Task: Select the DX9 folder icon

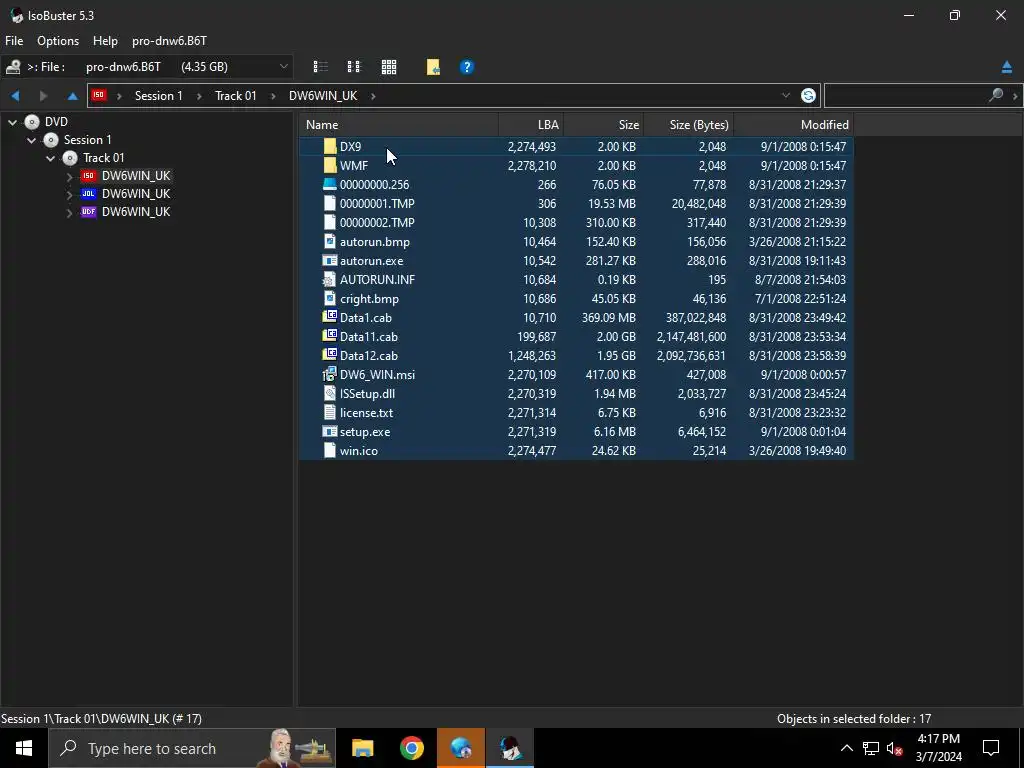Action: [330, 146]
